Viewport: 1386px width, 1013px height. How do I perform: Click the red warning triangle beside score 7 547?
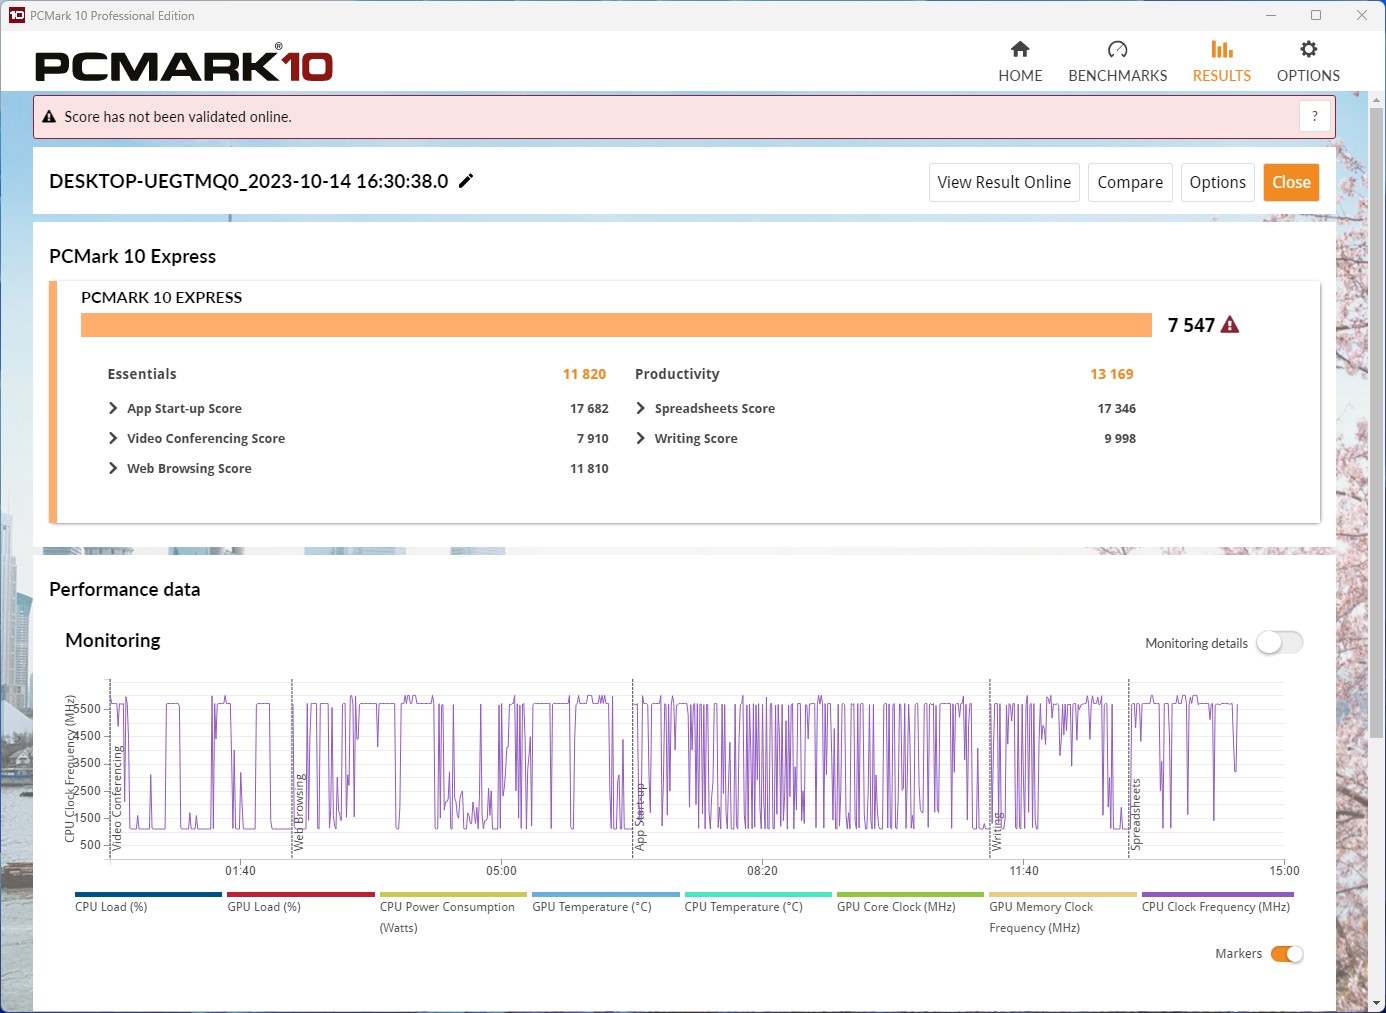1230,325
